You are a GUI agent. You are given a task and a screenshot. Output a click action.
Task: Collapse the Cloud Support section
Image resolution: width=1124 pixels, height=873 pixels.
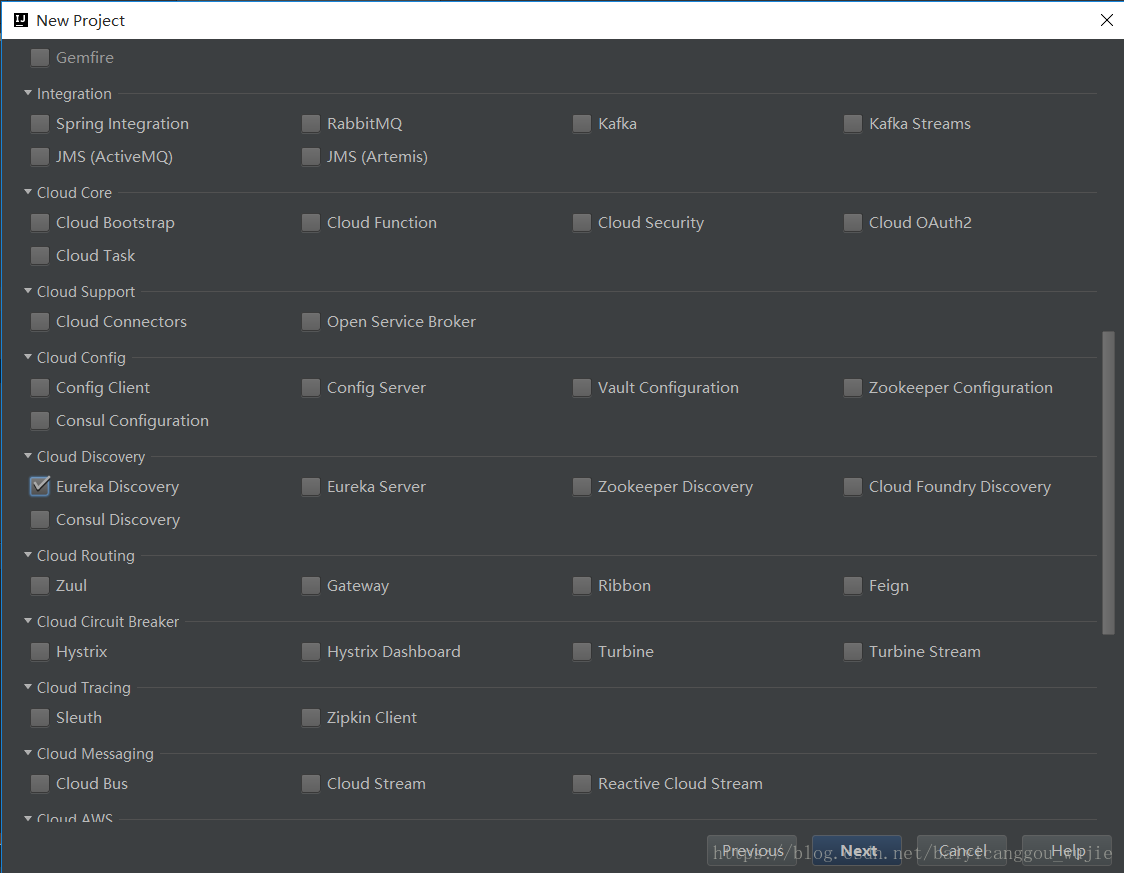(28, 291)
